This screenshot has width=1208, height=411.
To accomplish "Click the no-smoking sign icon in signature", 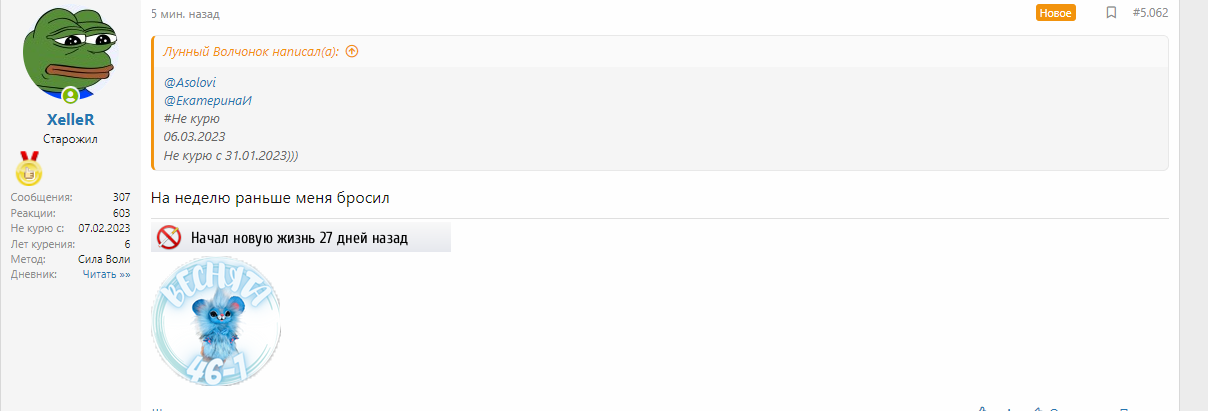I will pos(170,238).
